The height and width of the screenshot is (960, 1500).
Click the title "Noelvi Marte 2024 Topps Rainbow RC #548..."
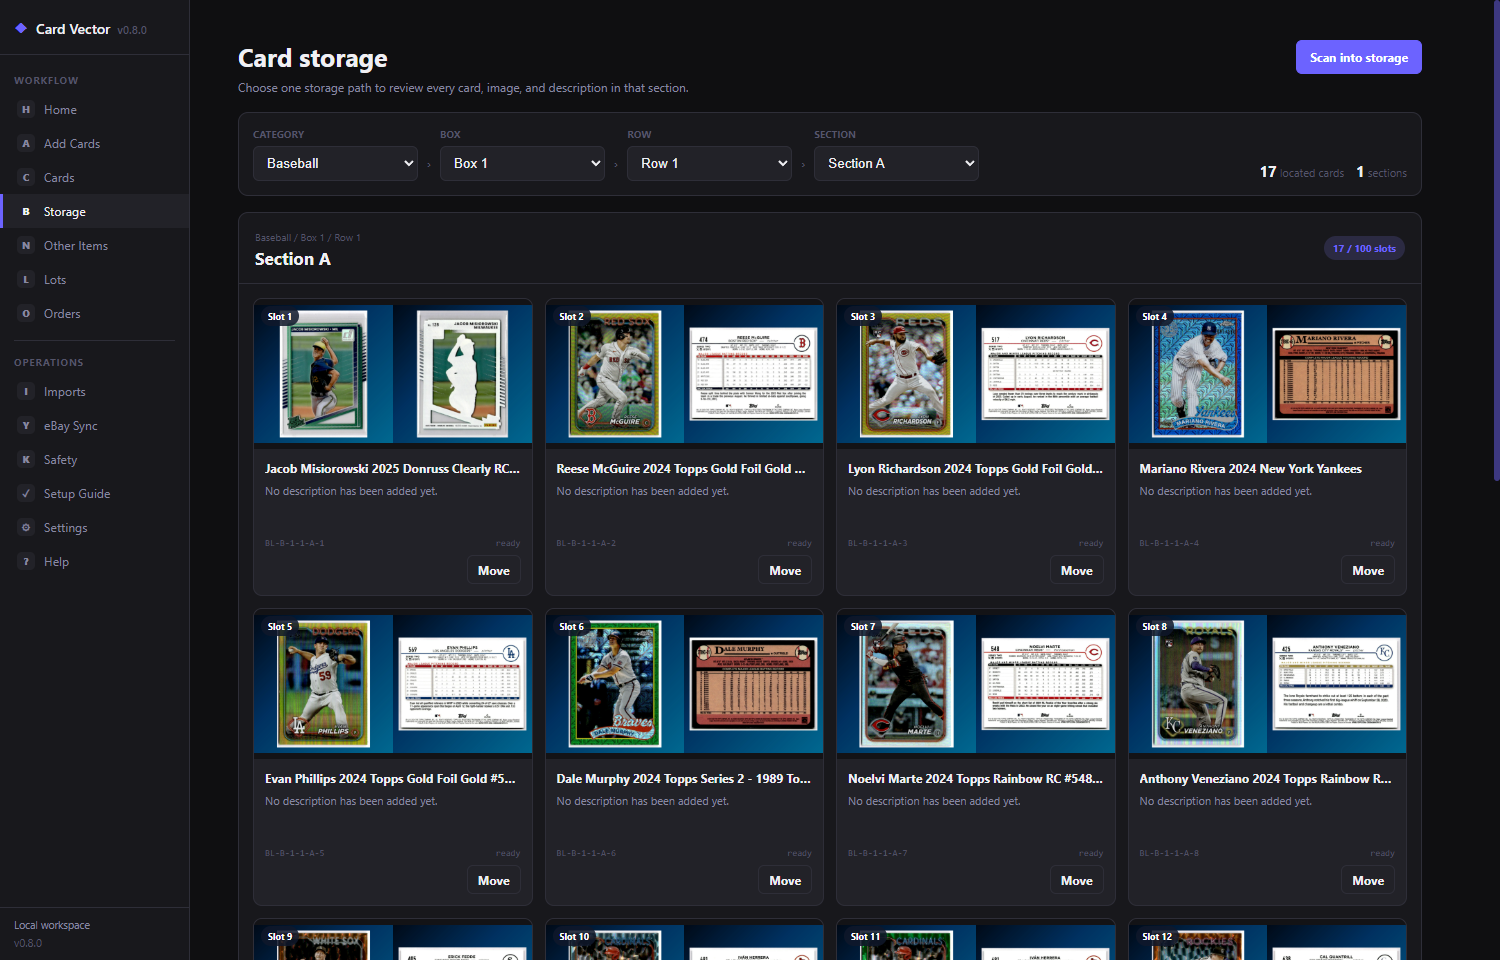[975, 779]
